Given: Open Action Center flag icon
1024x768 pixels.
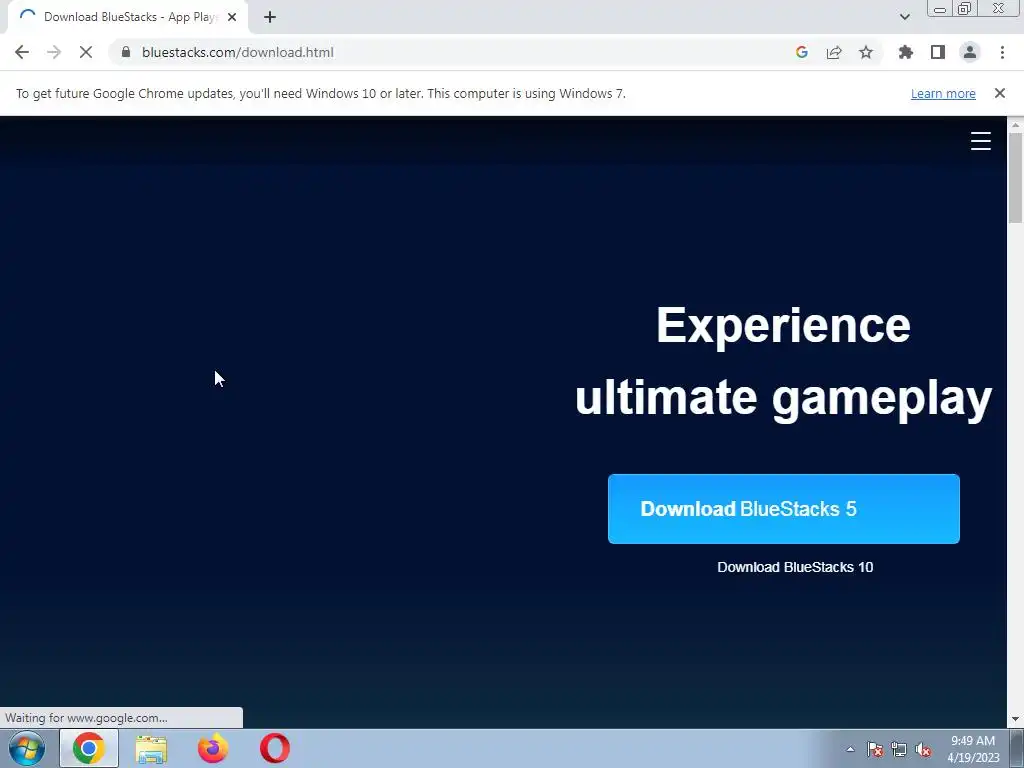Looking at the screenshot, I should click(x=874, y=749).
